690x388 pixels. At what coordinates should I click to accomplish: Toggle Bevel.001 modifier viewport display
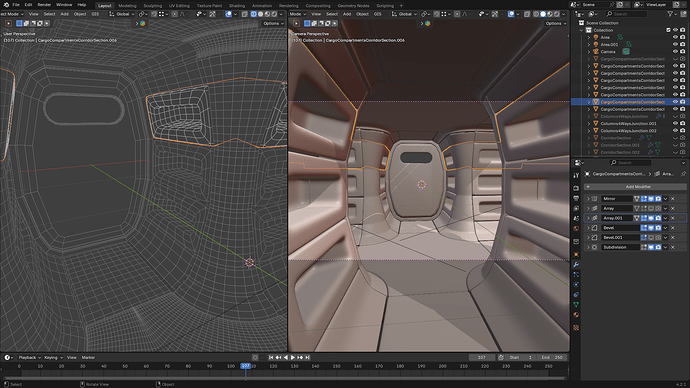click(651, 238)
